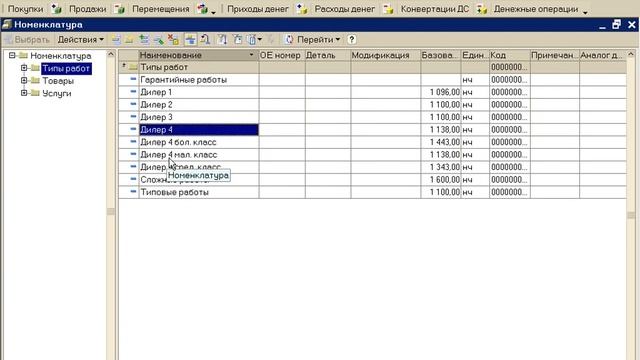Open the toolbar overflow arrow after Перемещения
The image size is (640, 360).
(213, 12)
